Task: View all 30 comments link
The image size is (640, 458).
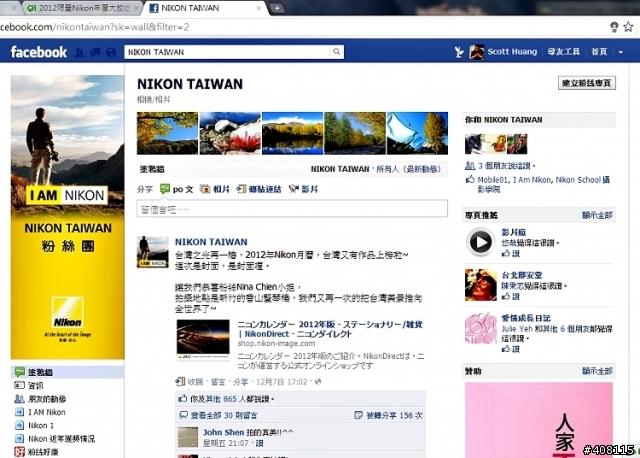Action: tap(224, 416)
